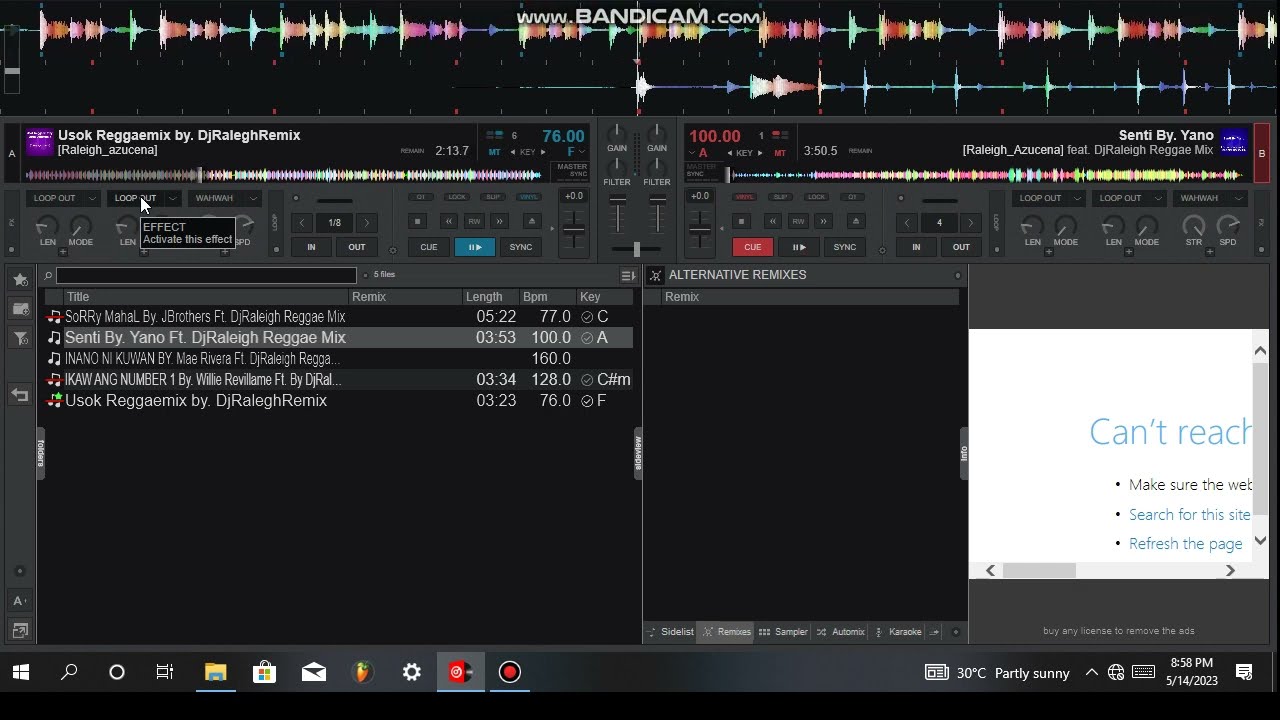The height and width of the screenshot is (720, 1280).
Task: Open Microsoft Store from the taskbar
Action: pos(264,672)
